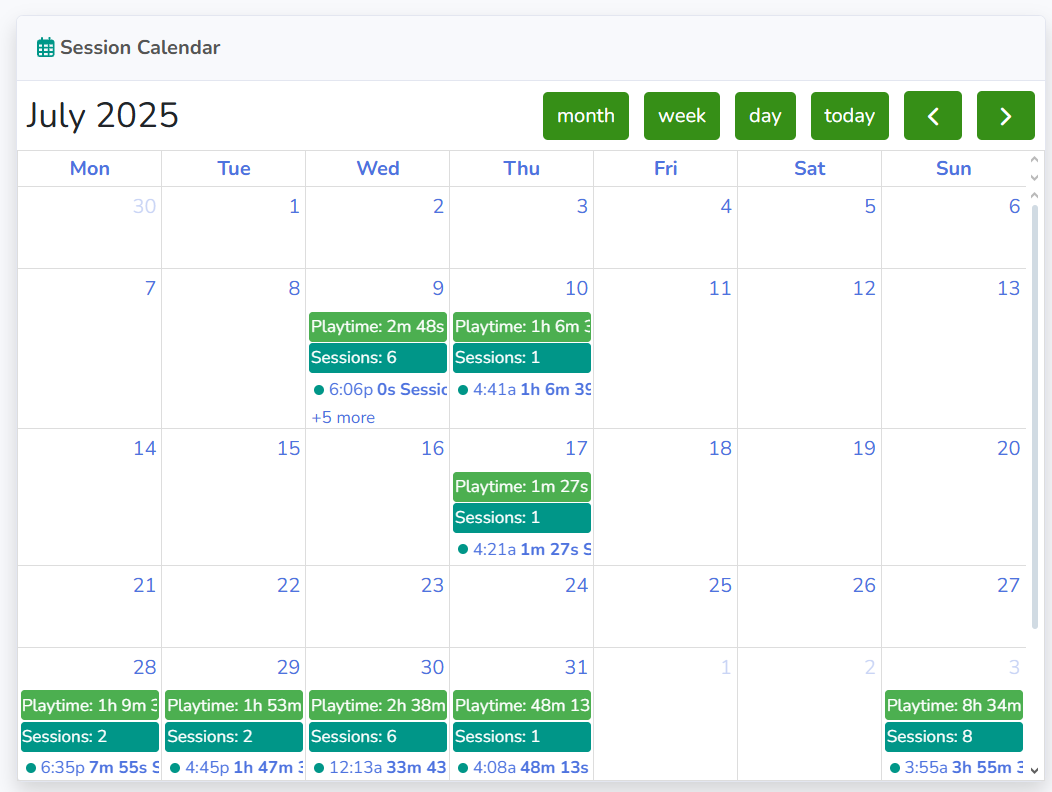Click the green dot beside the 4:41a session
This screenshot has height=792, width=1052.
463,390
